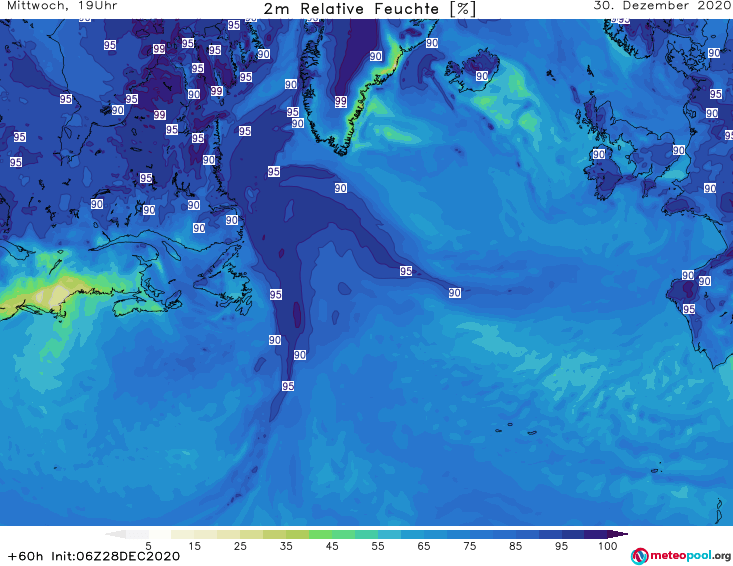733x566 pixels.
Task: Click the "95" contour label over Portugal
Action: pos(689,309)
